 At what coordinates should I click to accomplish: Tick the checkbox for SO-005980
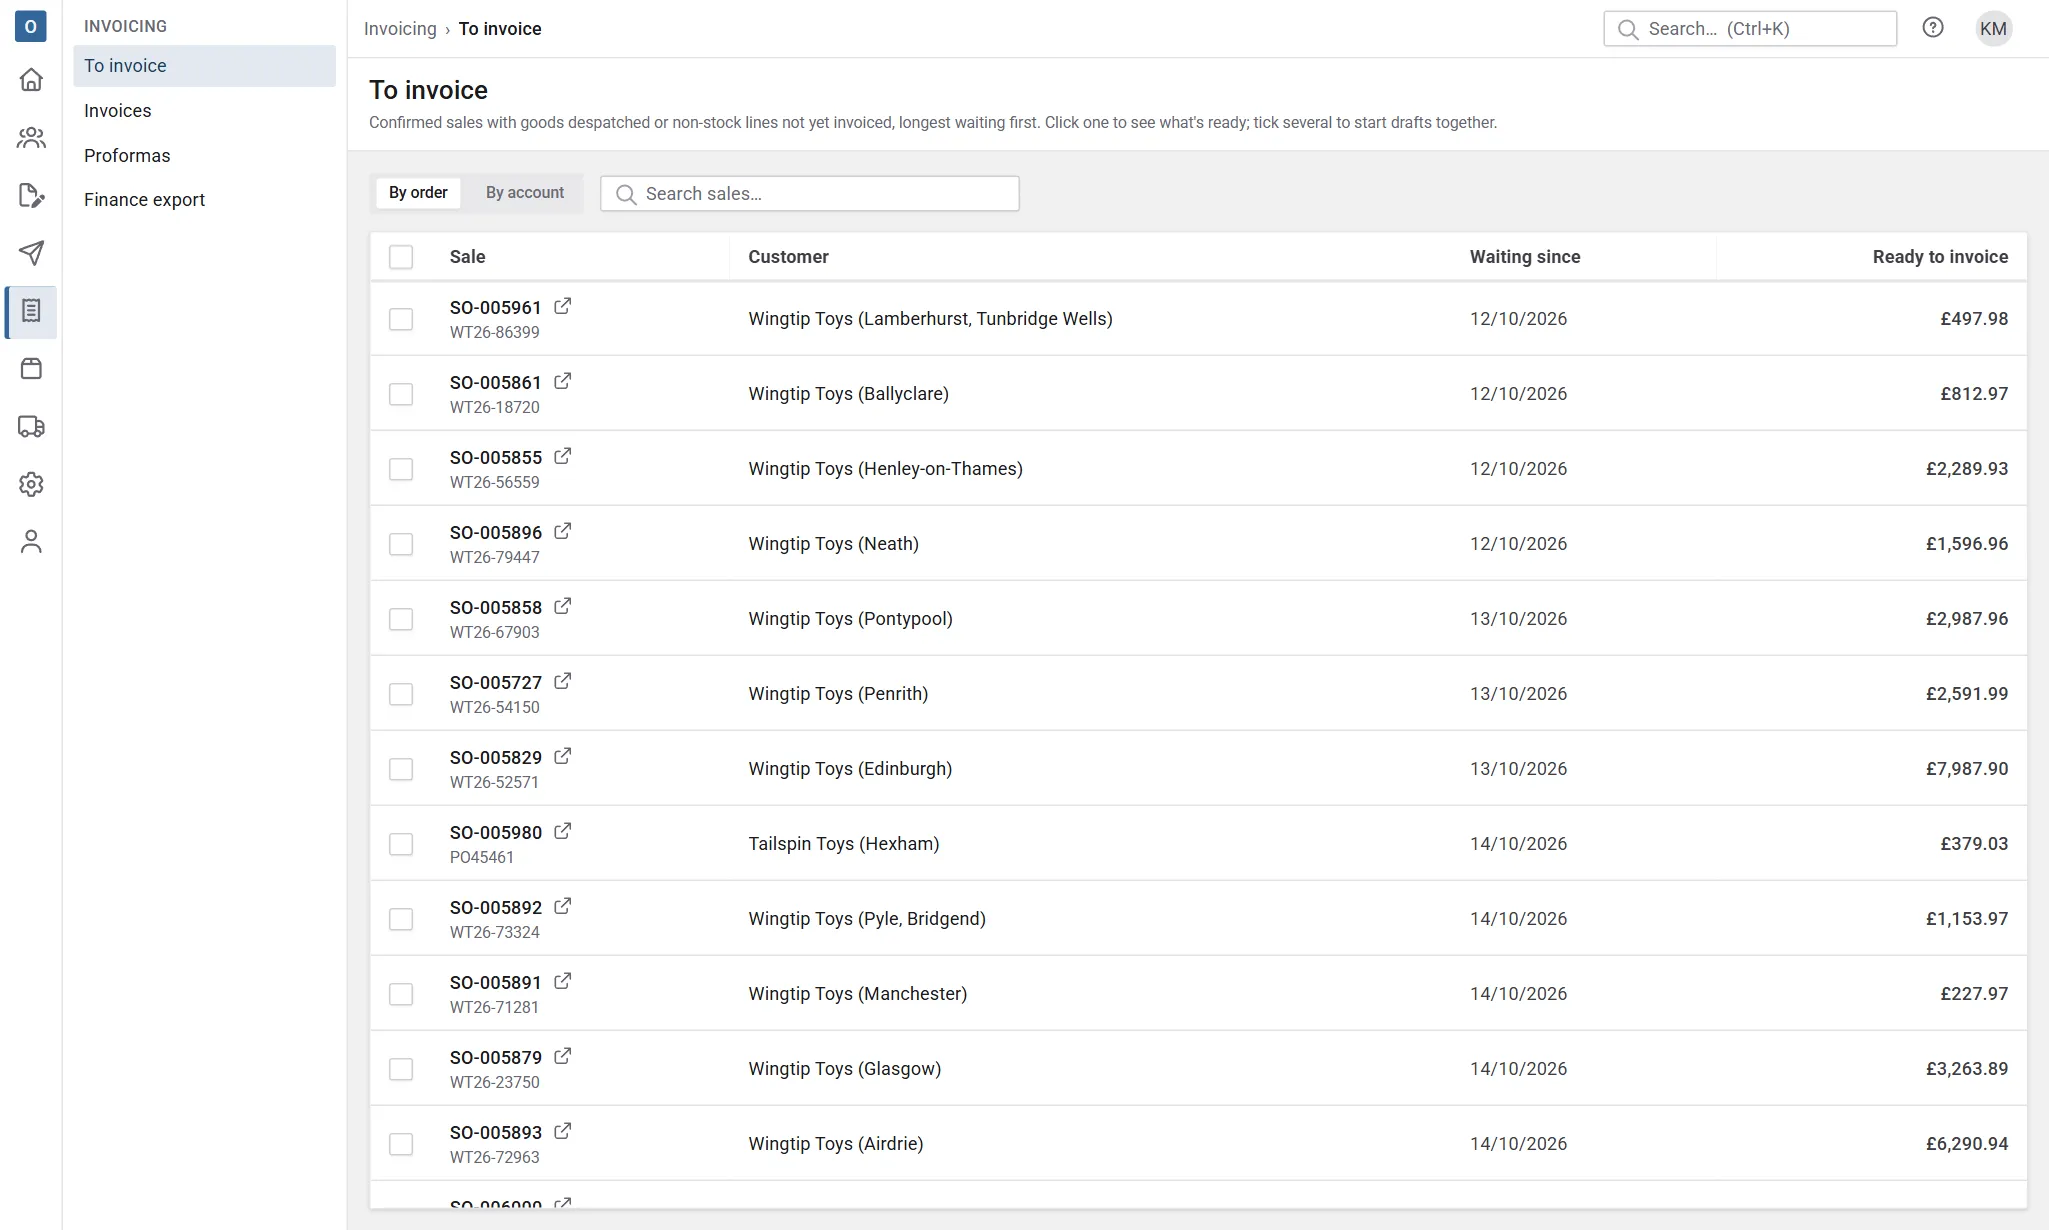[401, 844]
